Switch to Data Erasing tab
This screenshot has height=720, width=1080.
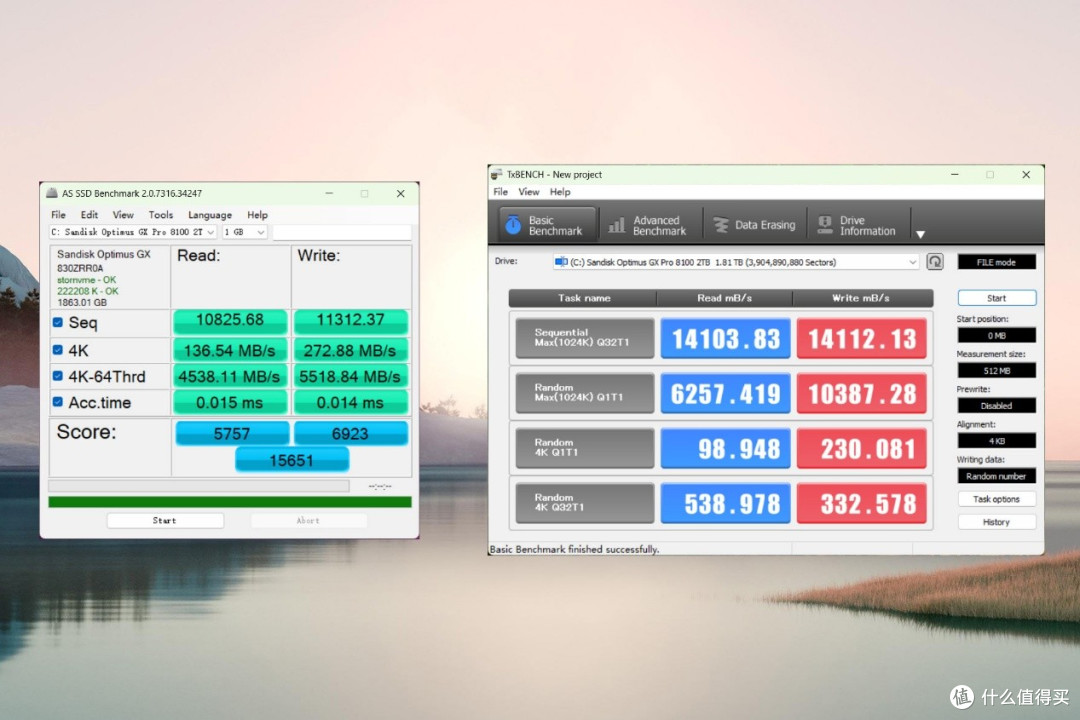click(x=754, y=225)
